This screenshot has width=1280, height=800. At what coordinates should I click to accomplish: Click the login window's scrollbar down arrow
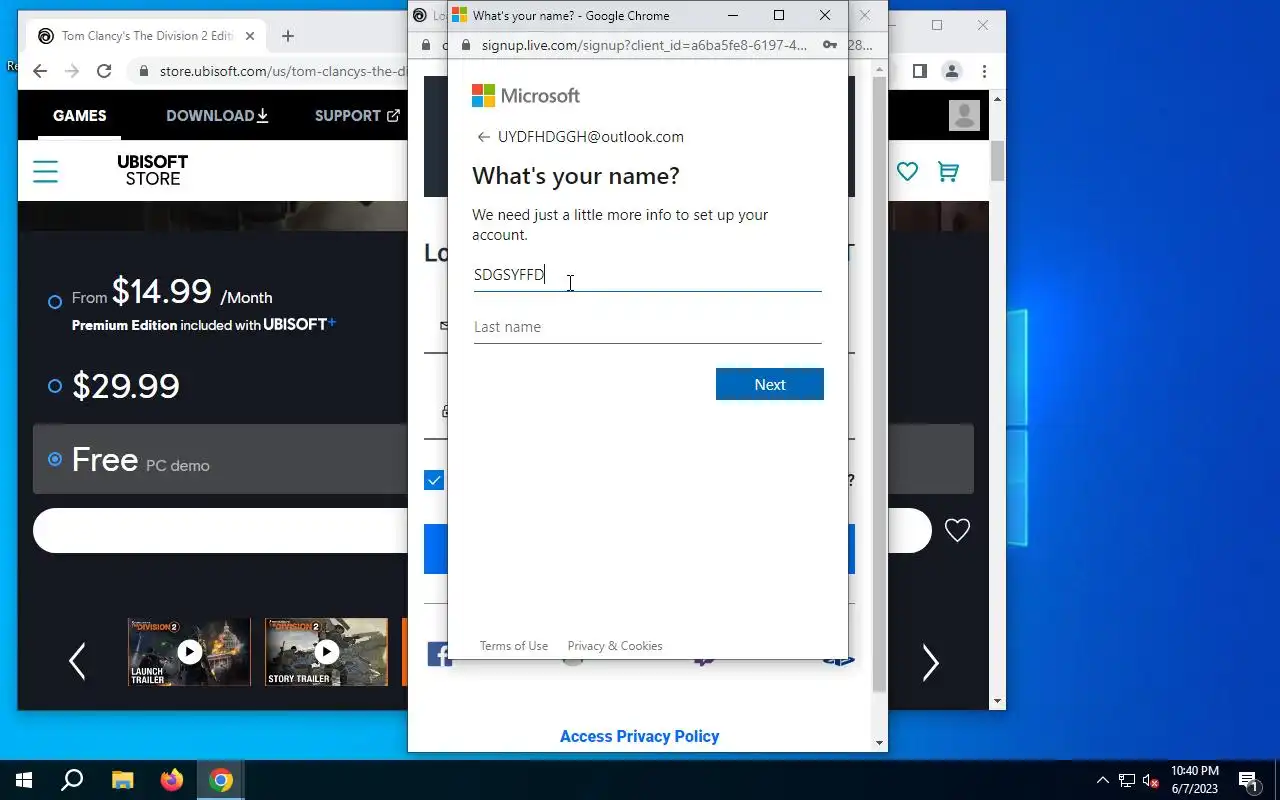[880, 743]
